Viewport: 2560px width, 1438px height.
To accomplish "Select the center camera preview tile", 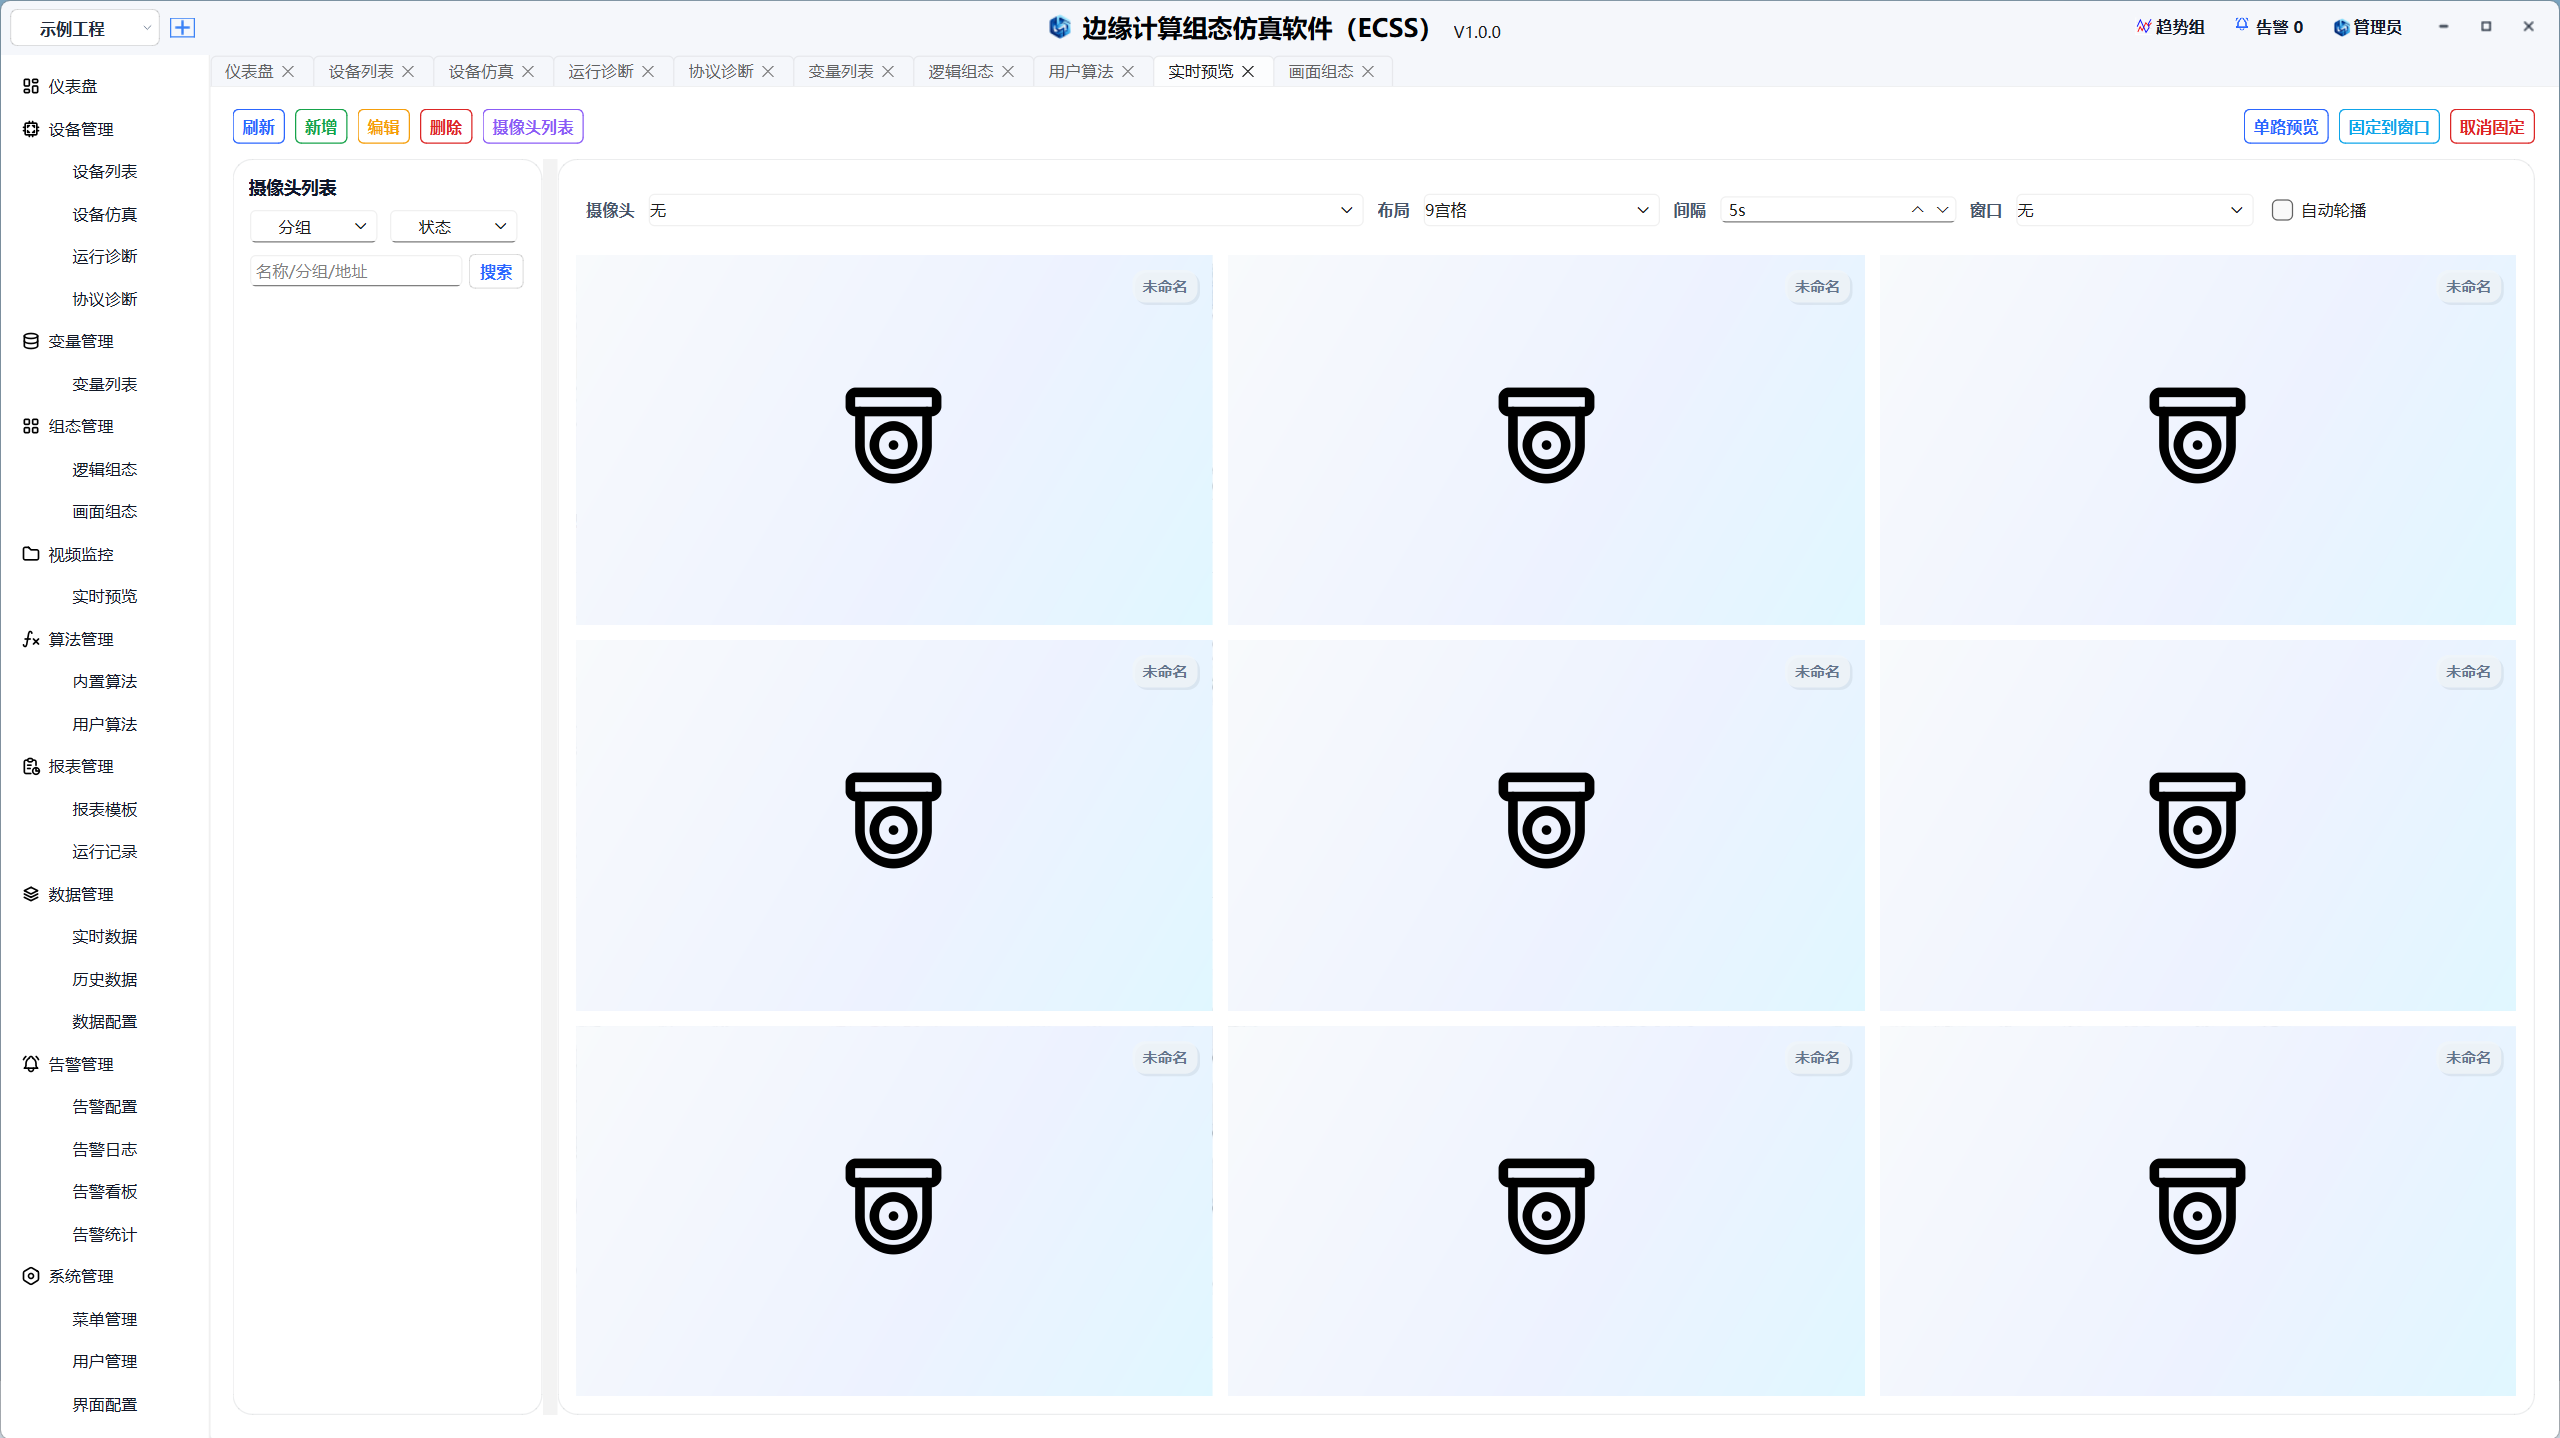I will [1546, 825].
